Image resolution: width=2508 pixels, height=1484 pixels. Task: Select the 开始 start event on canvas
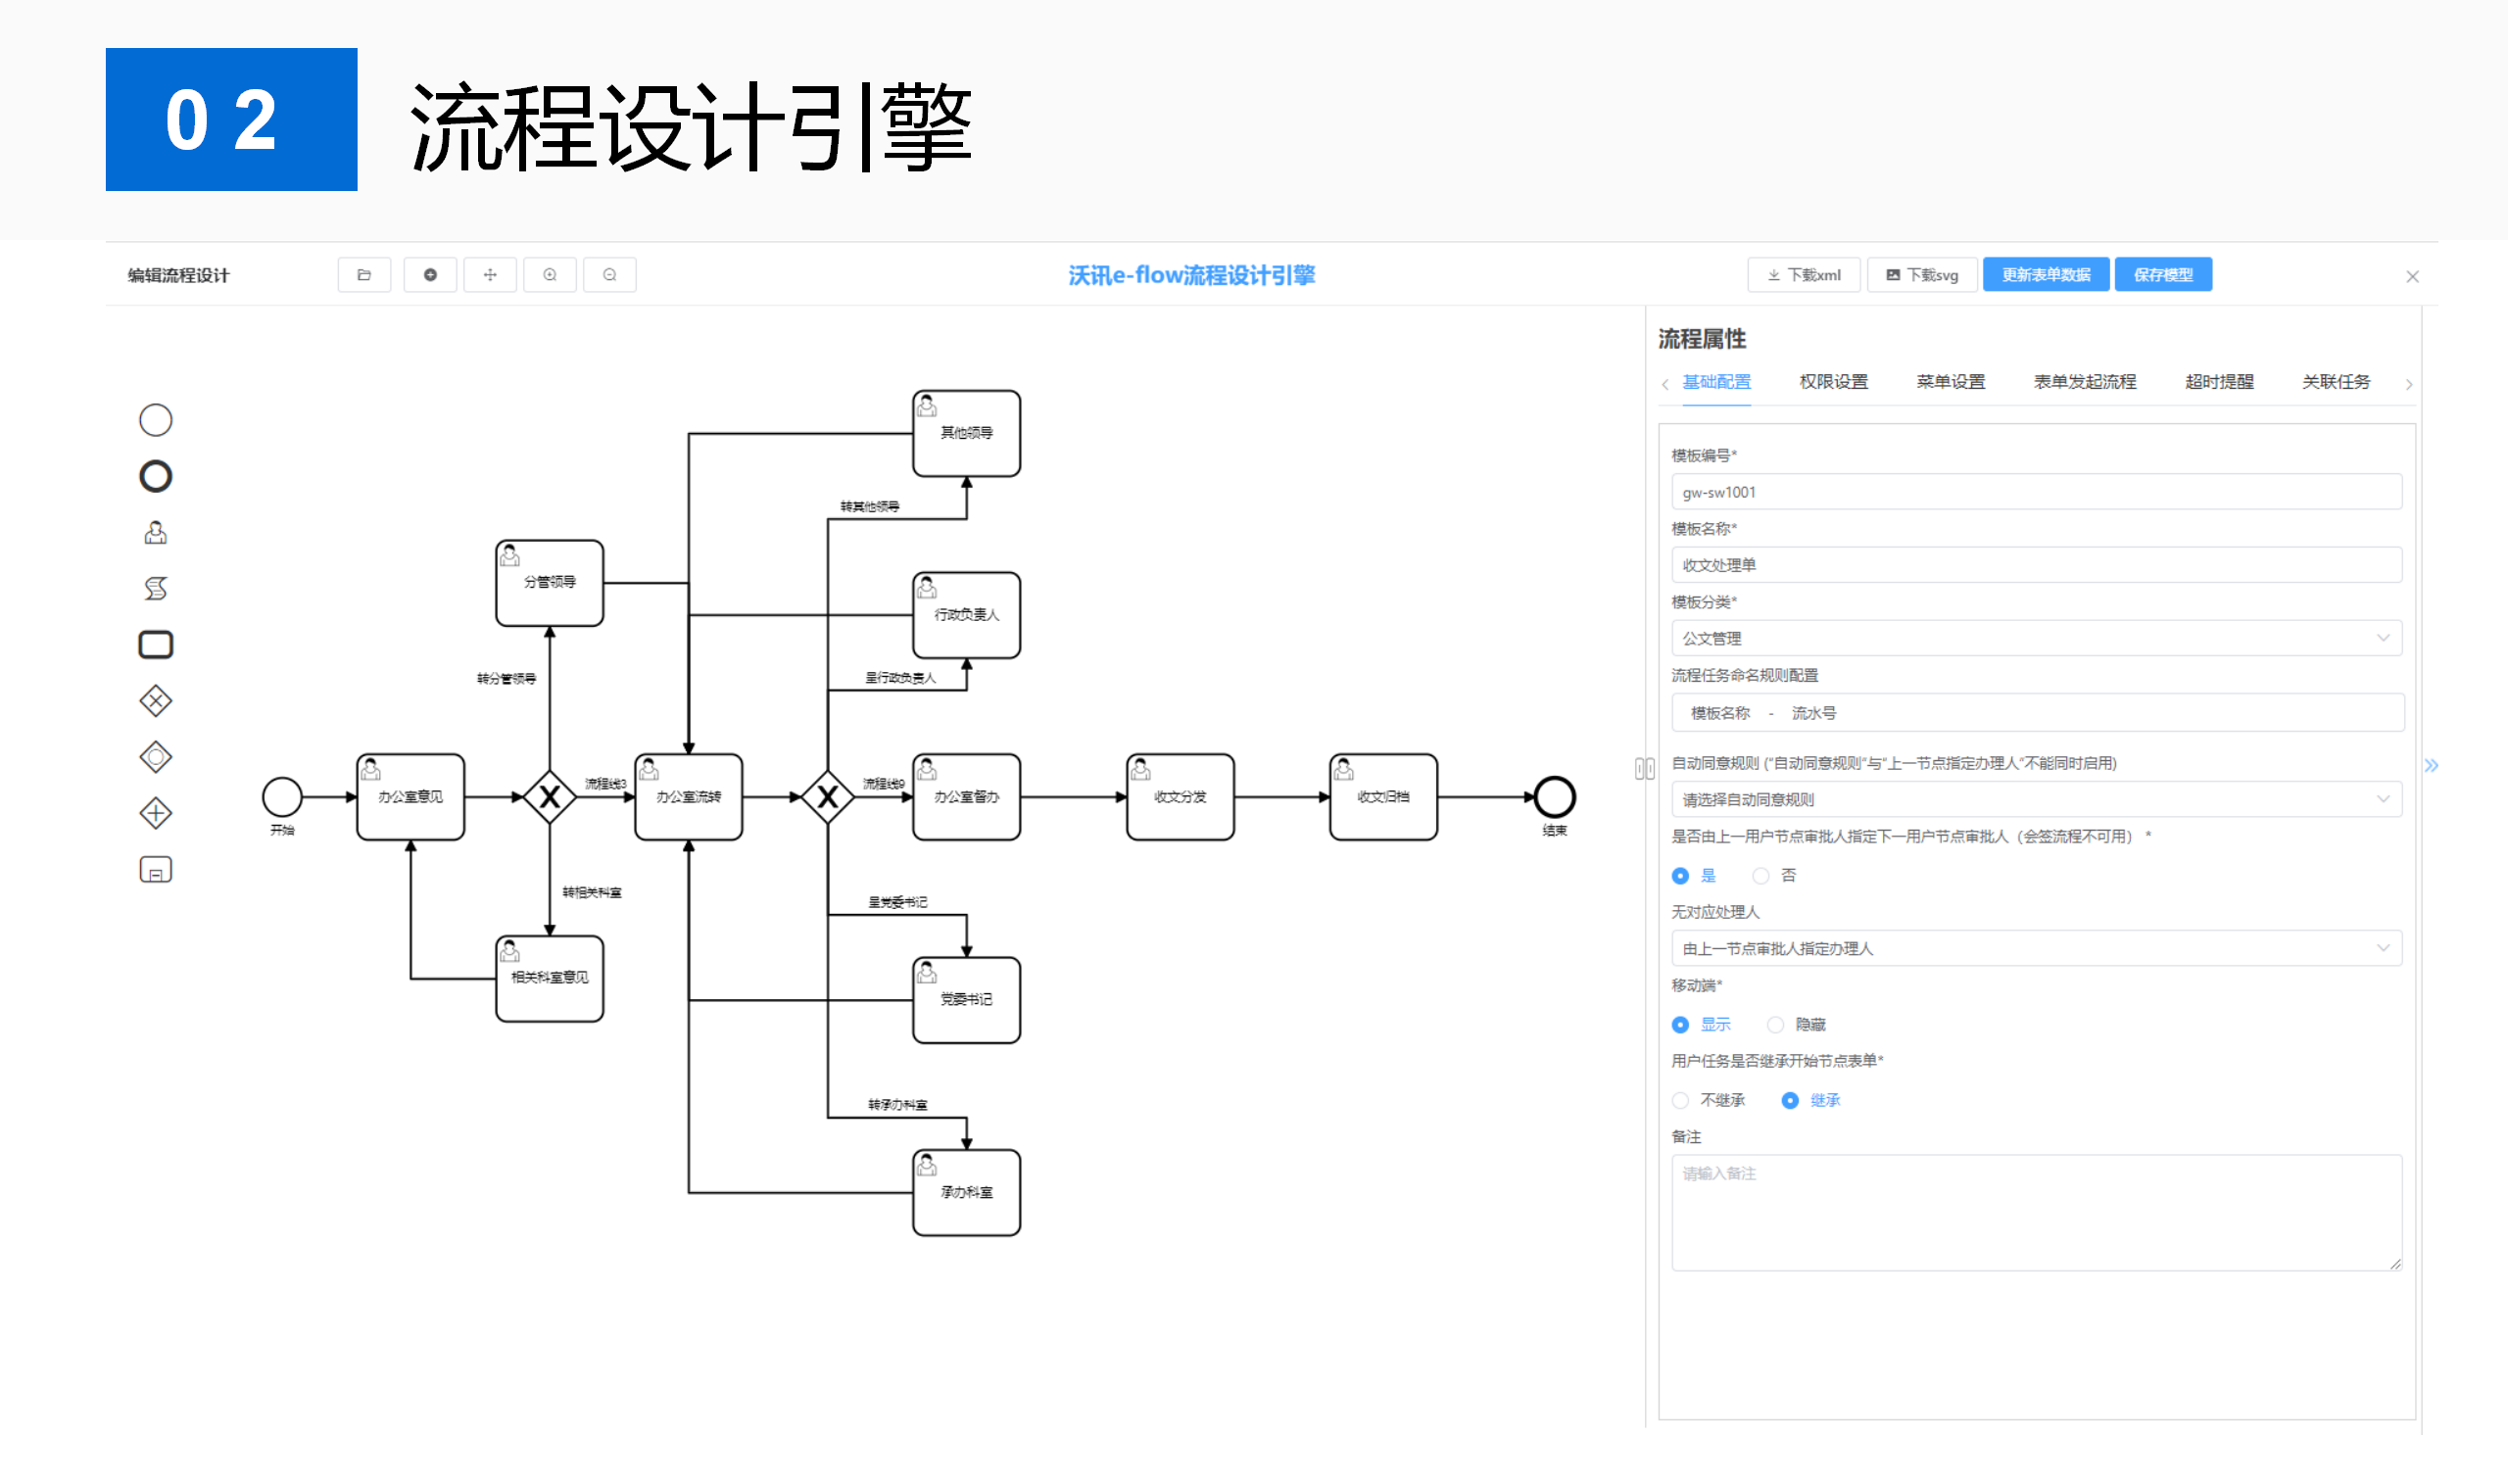point(282,797)
